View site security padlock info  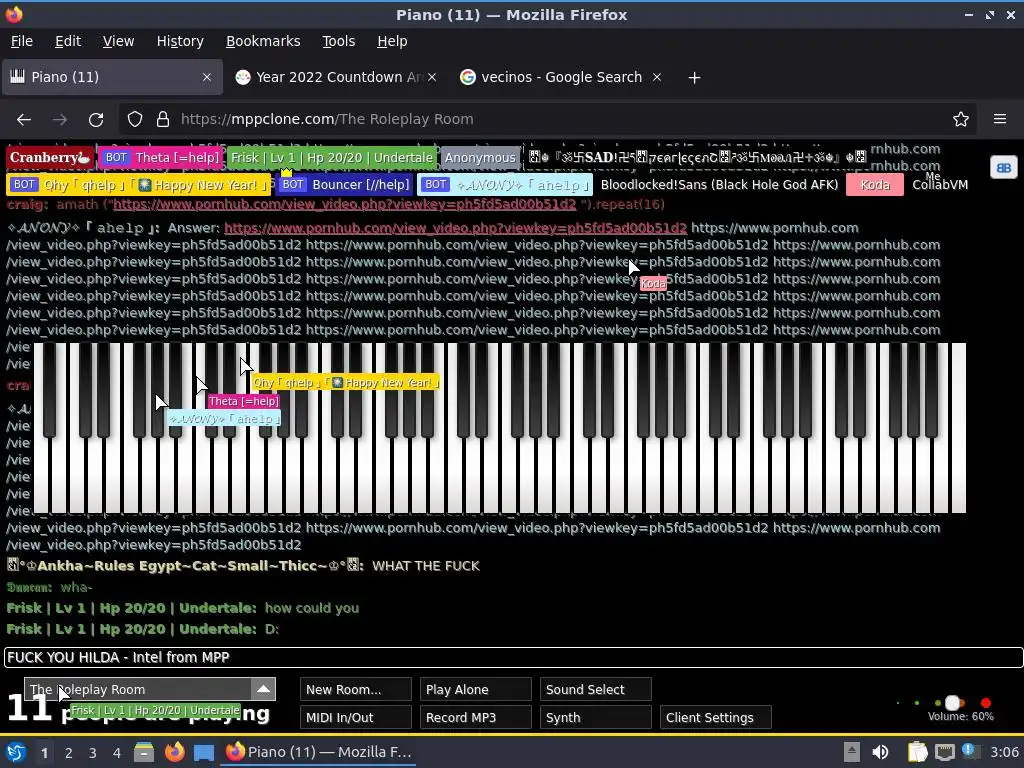coord(163,120)
